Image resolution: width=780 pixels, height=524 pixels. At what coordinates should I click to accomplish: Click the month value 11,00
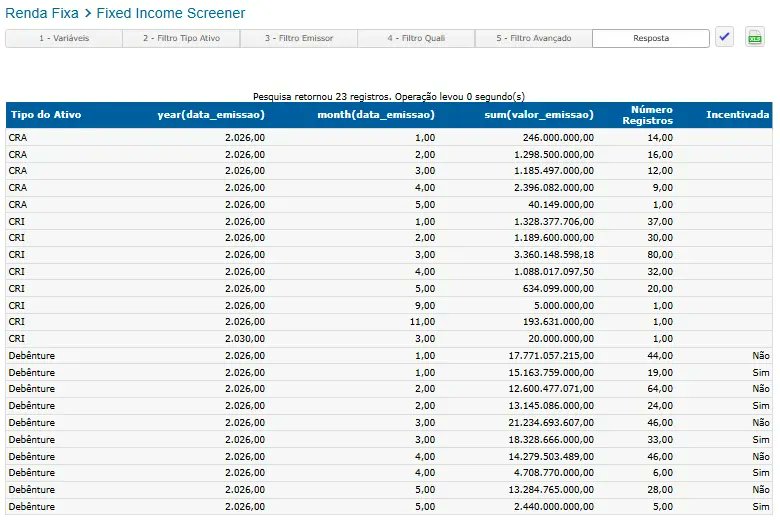pos(423,322)
